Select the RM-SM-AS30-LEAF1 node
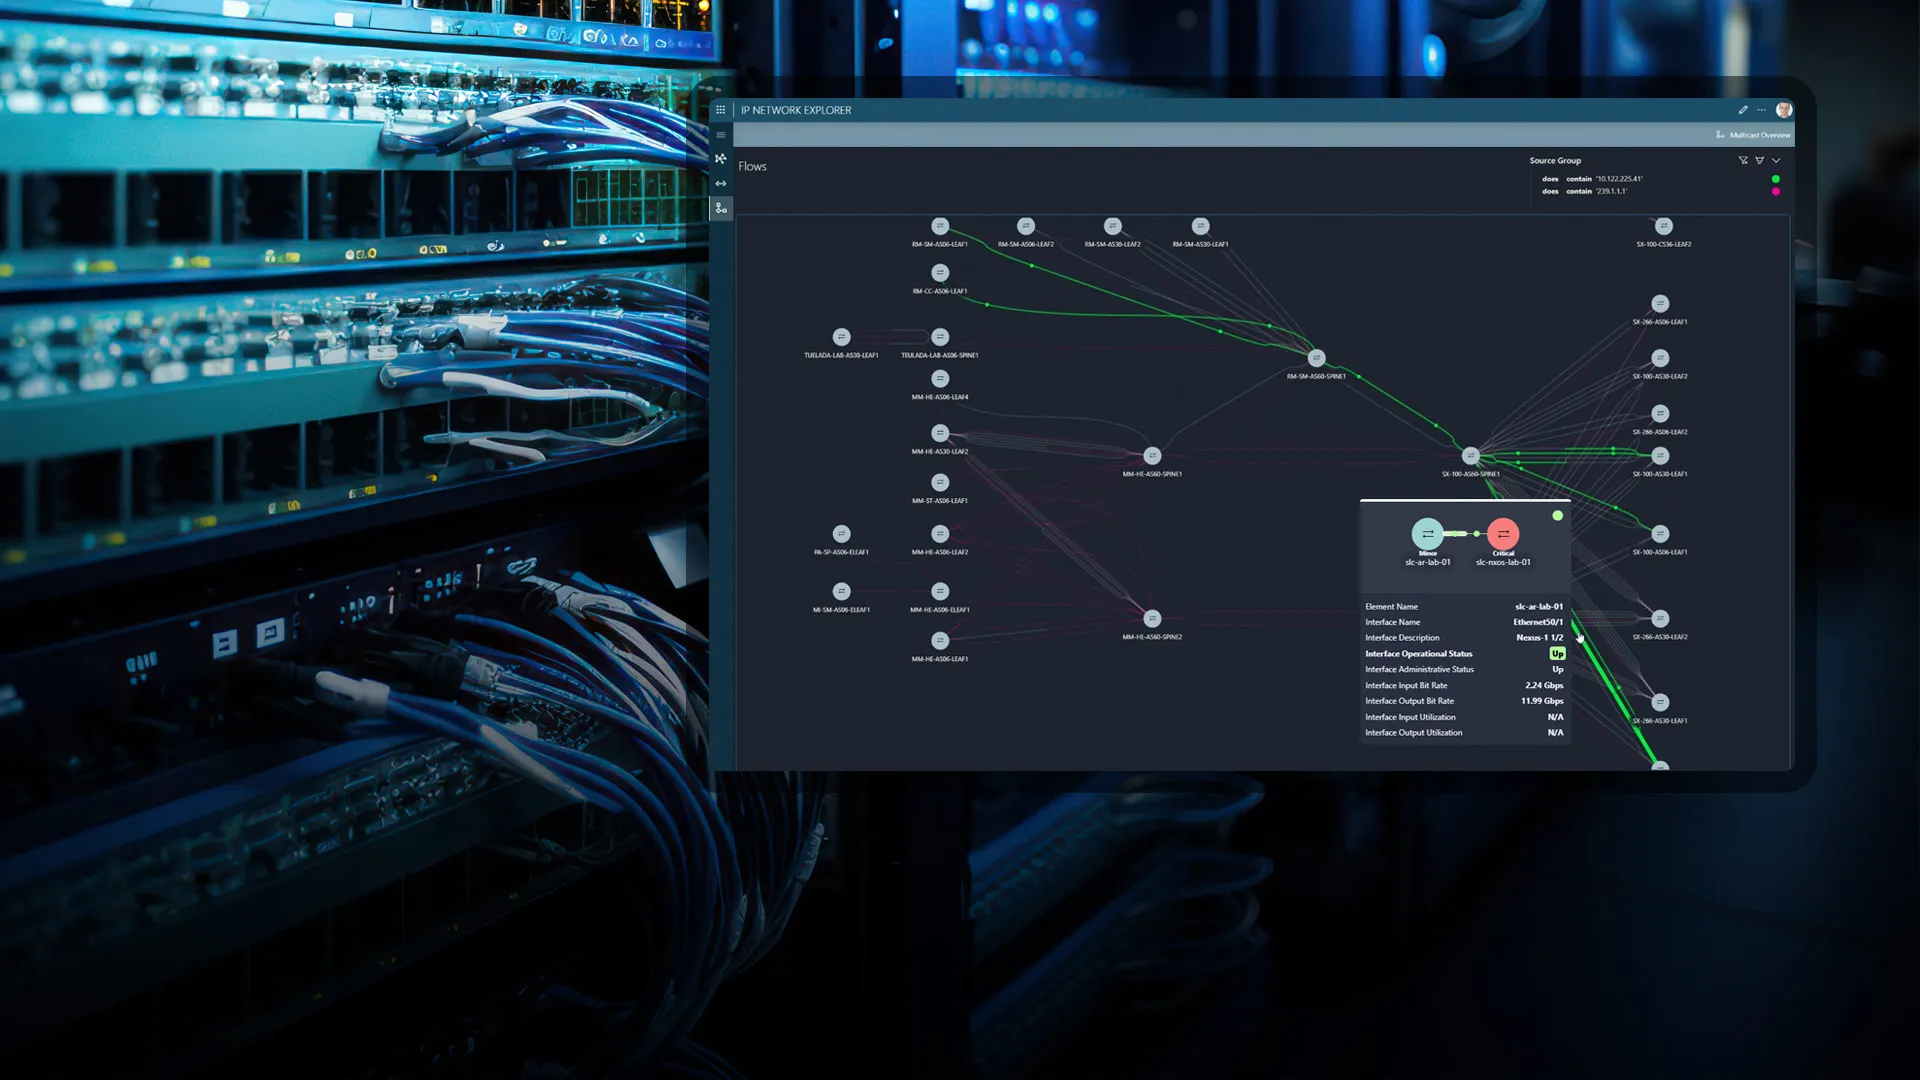Image resolution: width=1920 pixels, height=1080 pixels. (x=1201, y=226)
